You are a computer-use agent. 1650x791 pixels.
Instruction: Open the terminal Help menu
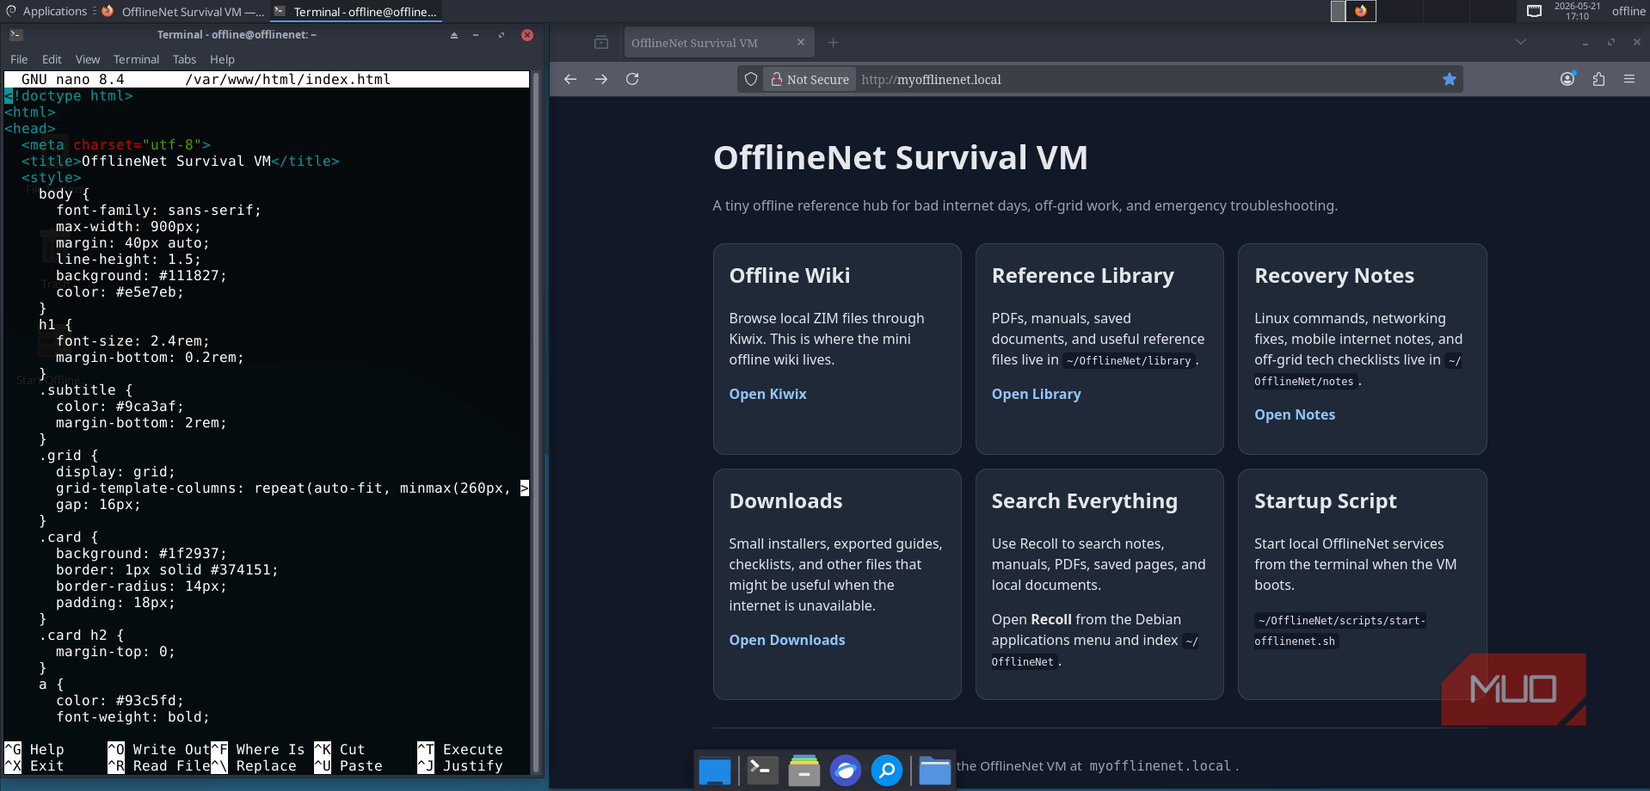click(x=222, y=59)
